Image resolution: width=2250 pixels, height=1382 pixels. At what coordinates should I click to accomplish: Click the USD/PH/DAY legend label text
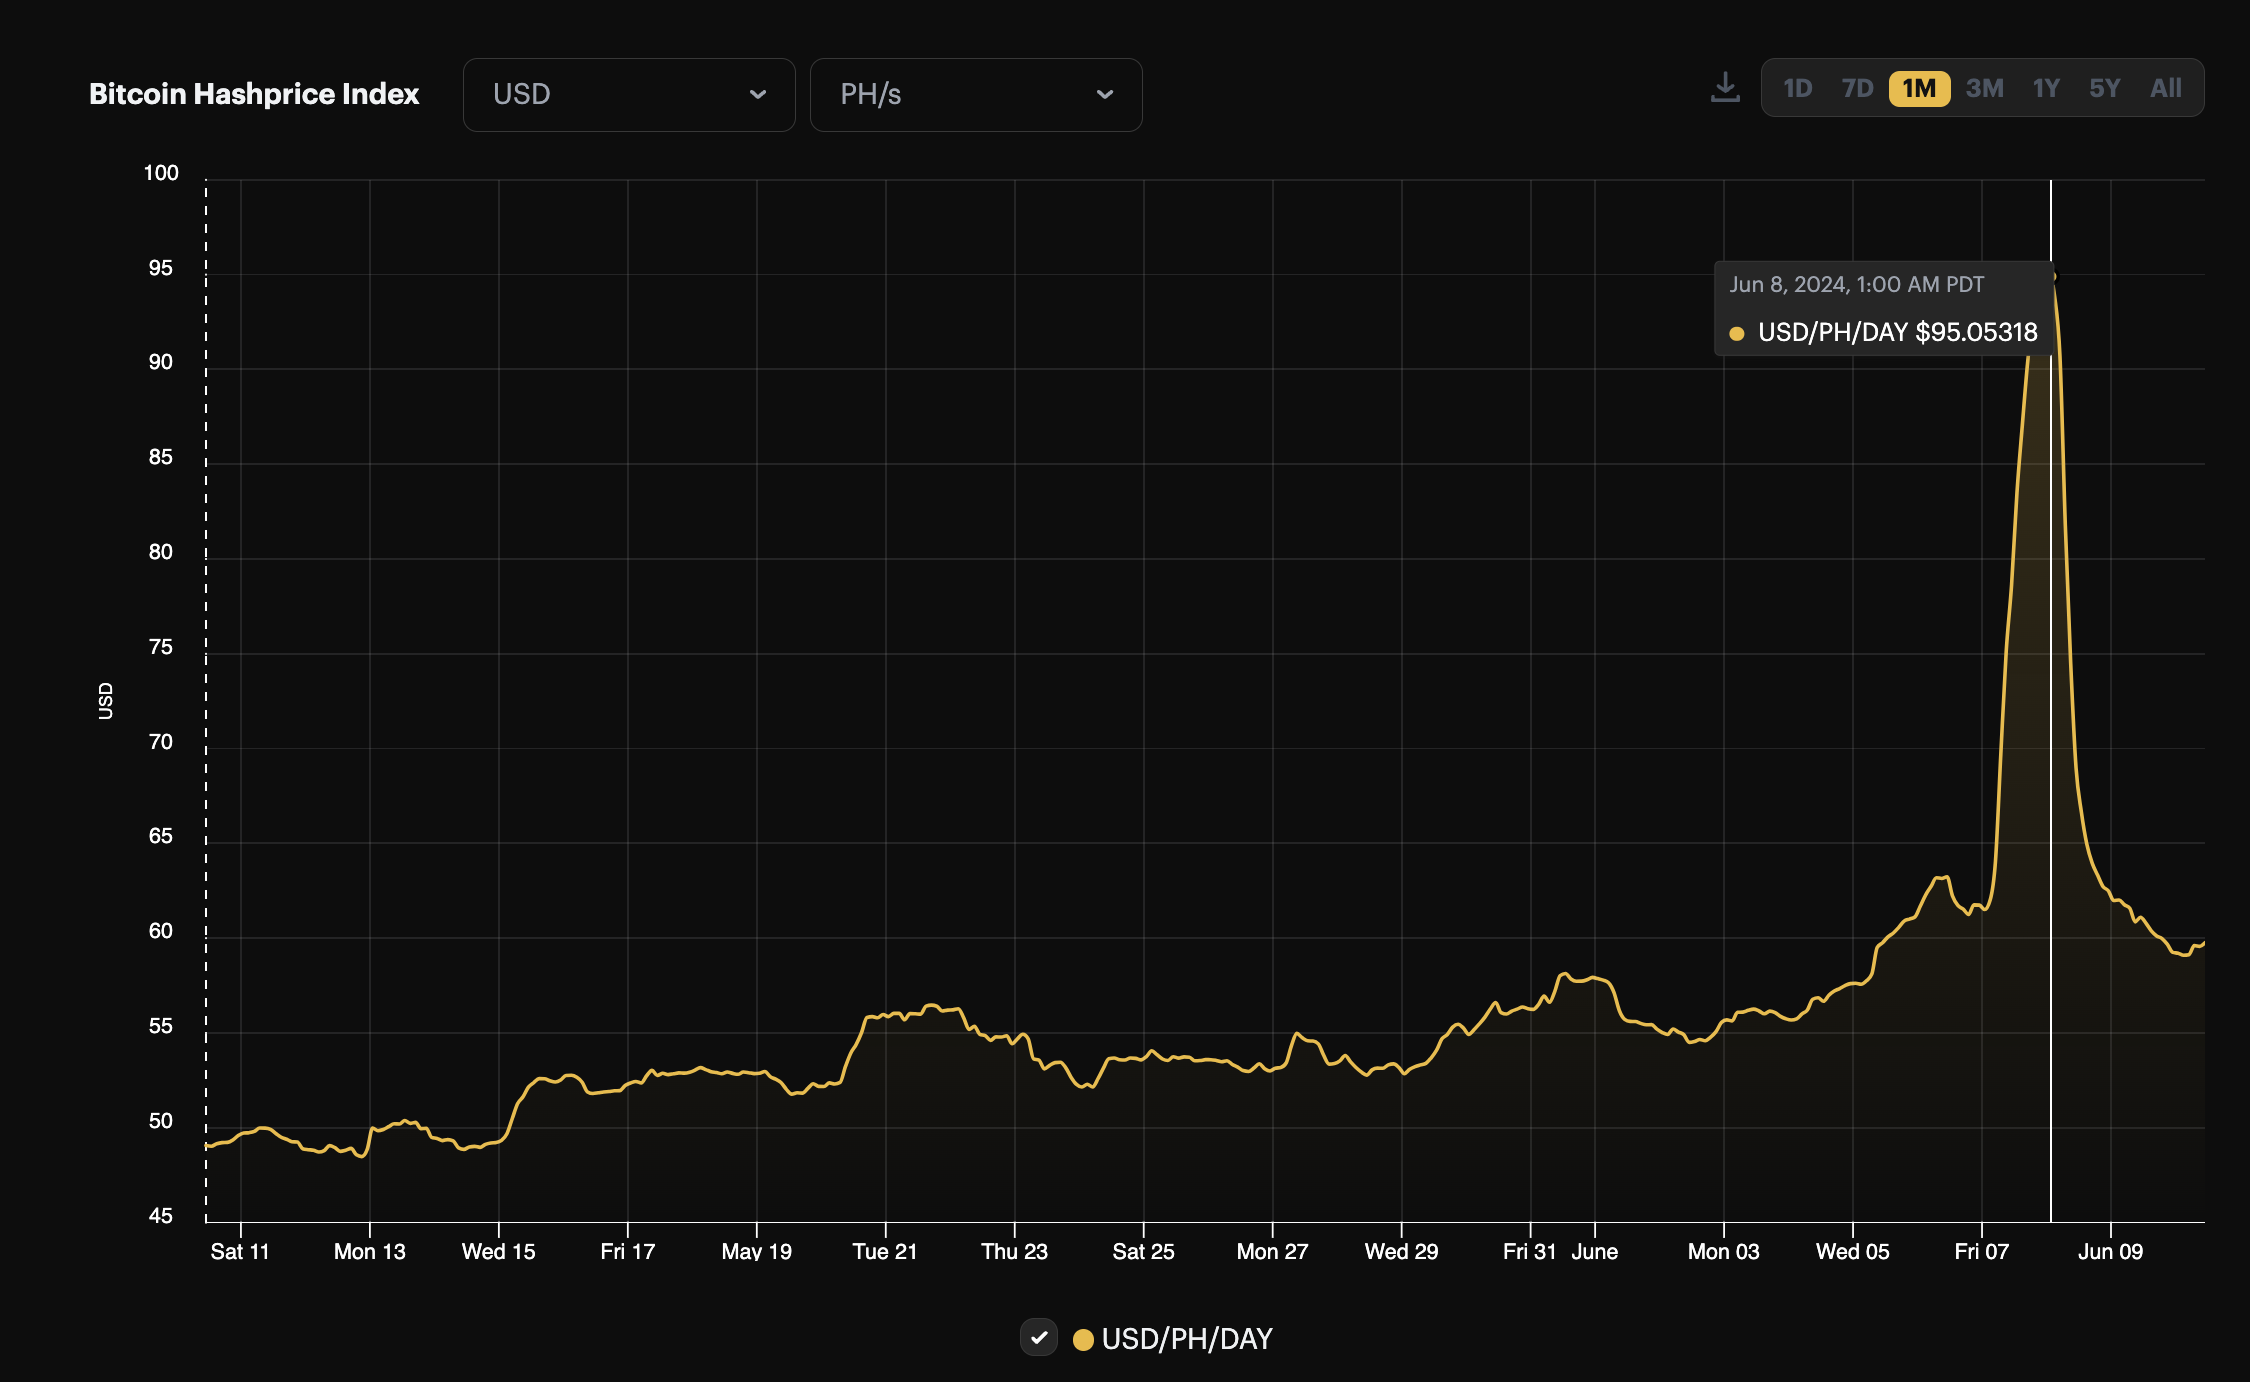[x=1188, y=1339]
